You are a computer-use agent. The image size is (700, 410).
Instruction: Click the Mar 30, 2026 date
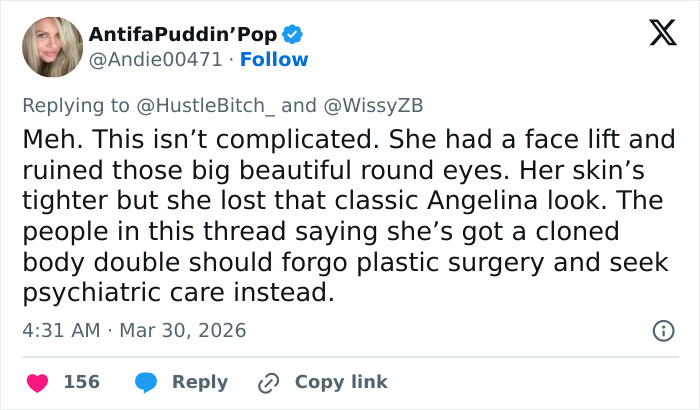click(183, 330)
